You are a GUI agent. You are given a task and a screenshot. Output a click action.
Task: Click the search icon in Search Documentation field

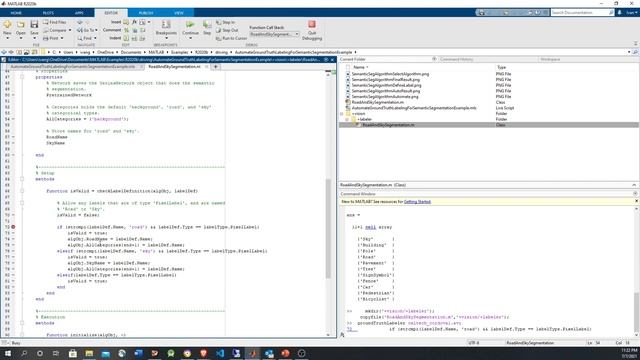(611, 13)
